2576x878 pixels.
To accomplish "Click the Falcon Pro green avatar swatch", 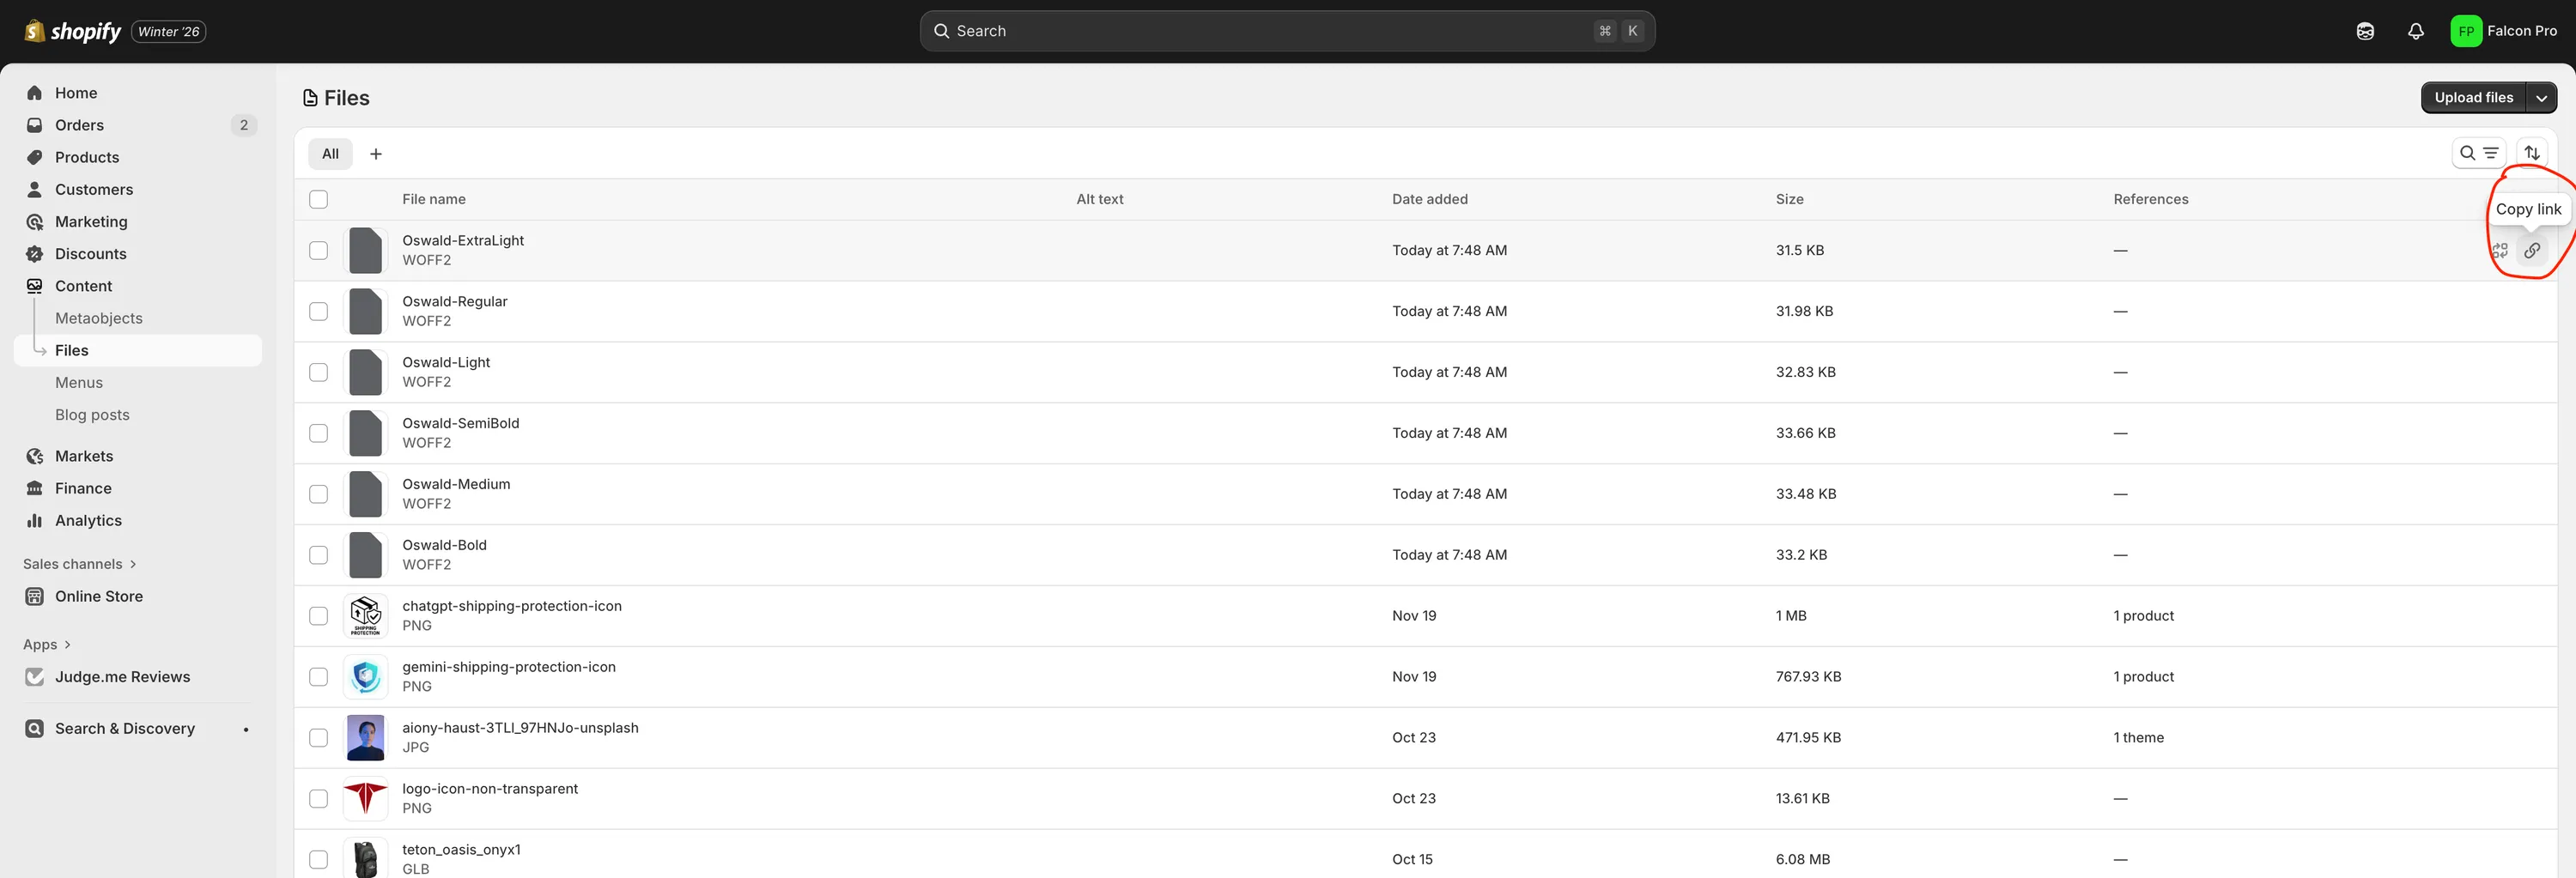I will coord(2465,30).
